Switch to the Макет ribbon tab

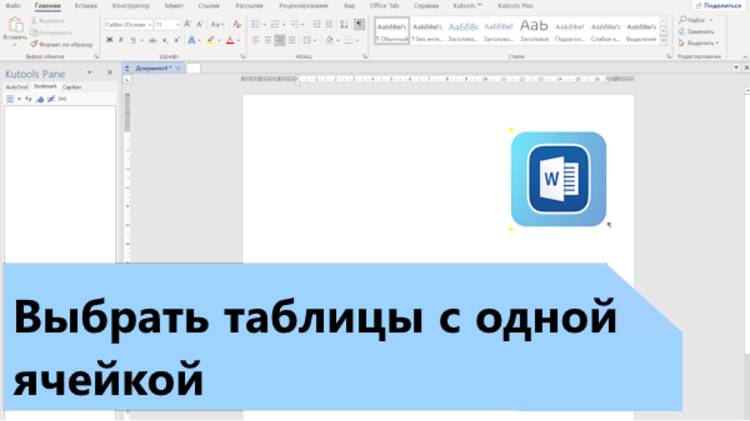pyautogui.click(x=174, y=6)
